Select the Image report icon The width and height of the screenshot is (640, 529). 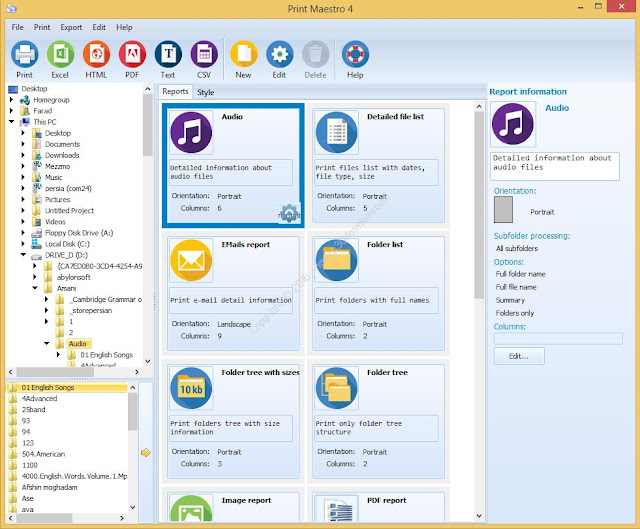pos(191,508)
